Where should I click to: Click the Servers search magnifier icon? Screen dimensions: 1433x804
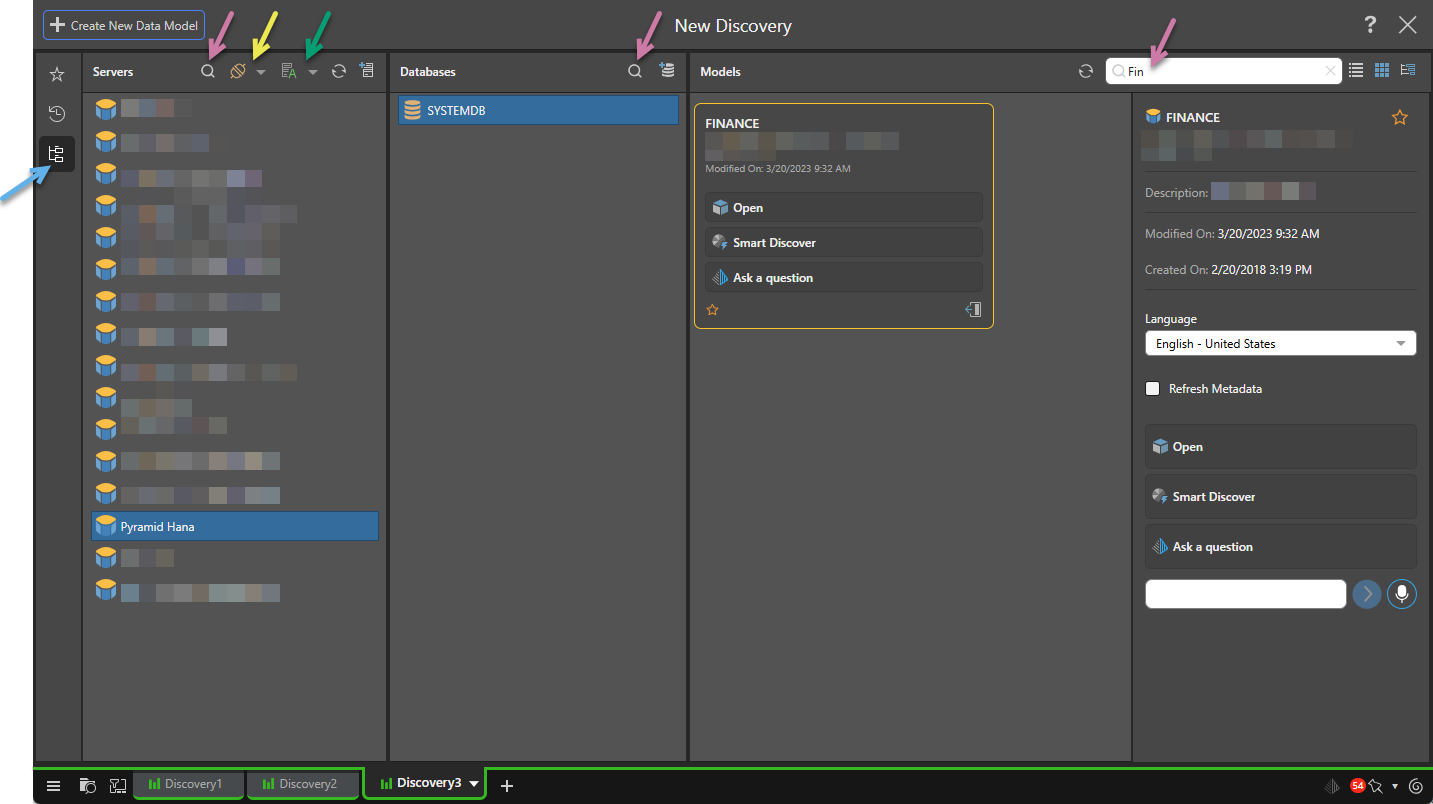coord(208,72)
